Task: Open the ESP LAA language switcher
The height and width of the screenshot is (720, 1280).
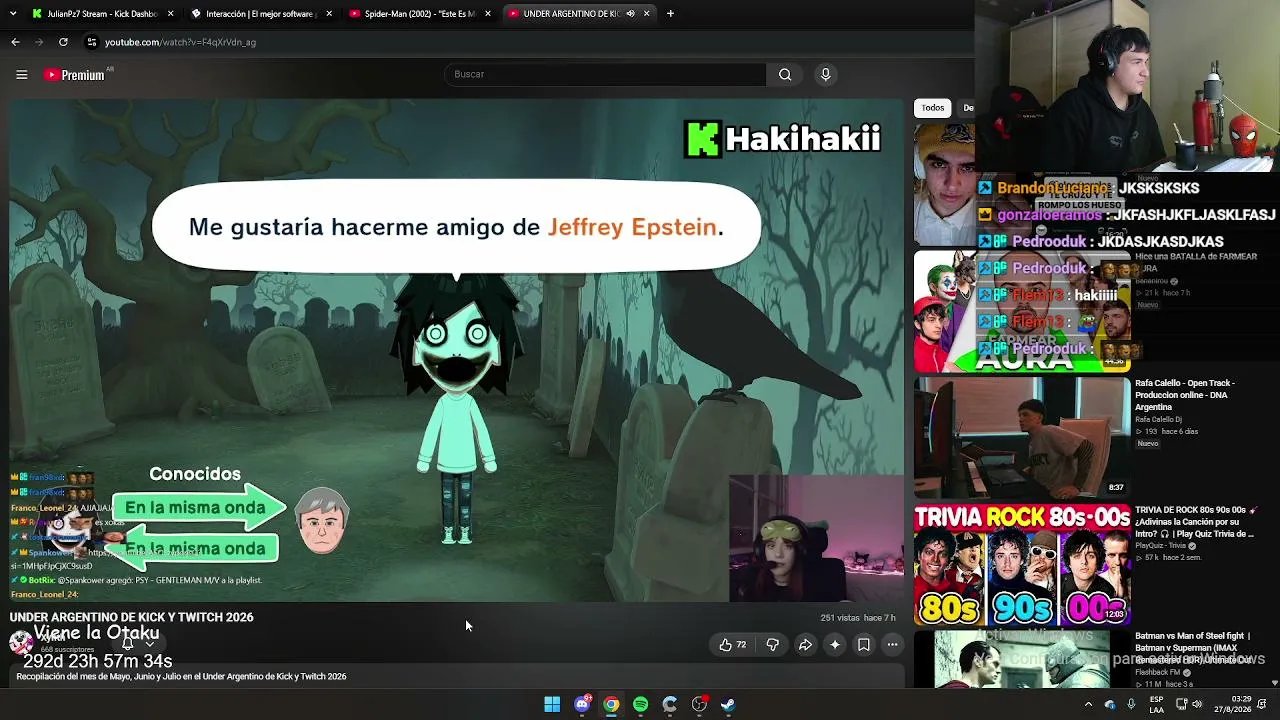Action: coord(1156,704)
